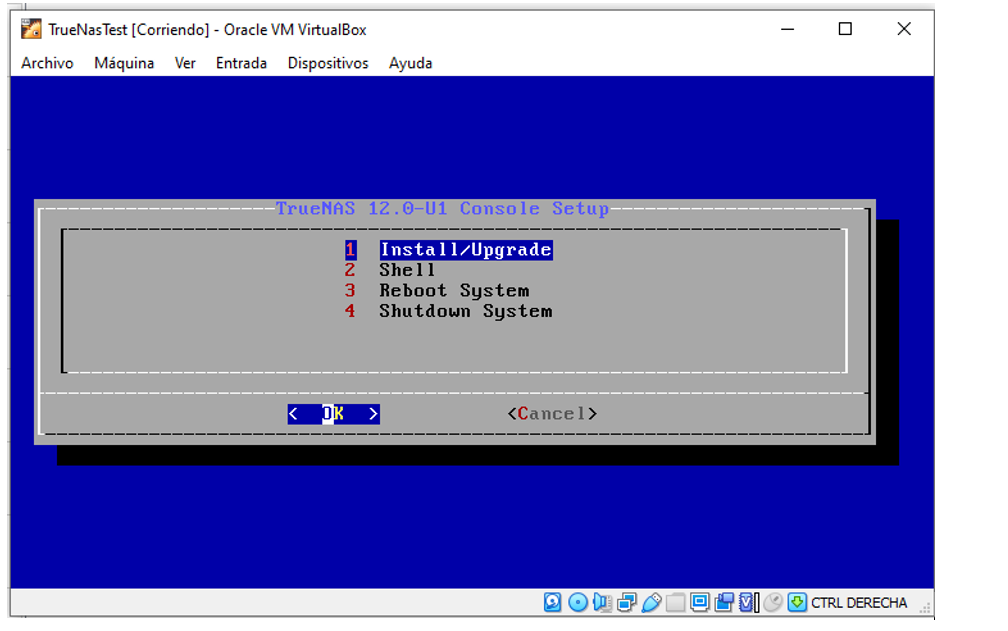Screen dimensions: 1008x631
Task: Click the USB devices status icon
Action: click(651, 602)
